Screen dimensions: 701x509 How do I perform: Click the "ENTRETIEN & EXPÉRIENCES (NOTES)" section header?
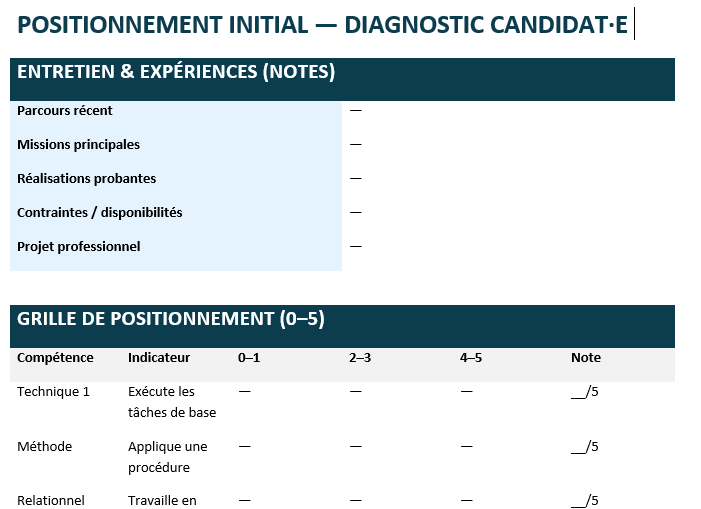pyautogui.click(x=176, y=72)
